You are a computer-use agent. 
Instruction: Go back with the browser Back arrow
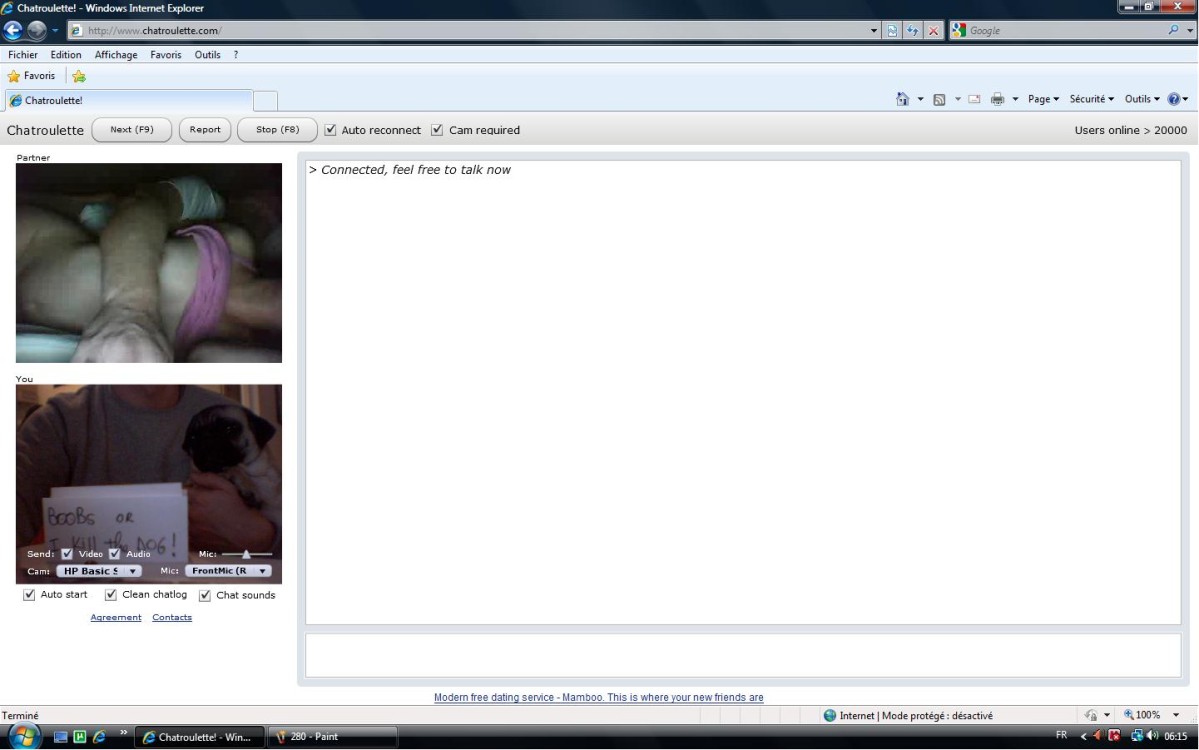point(13,31)
